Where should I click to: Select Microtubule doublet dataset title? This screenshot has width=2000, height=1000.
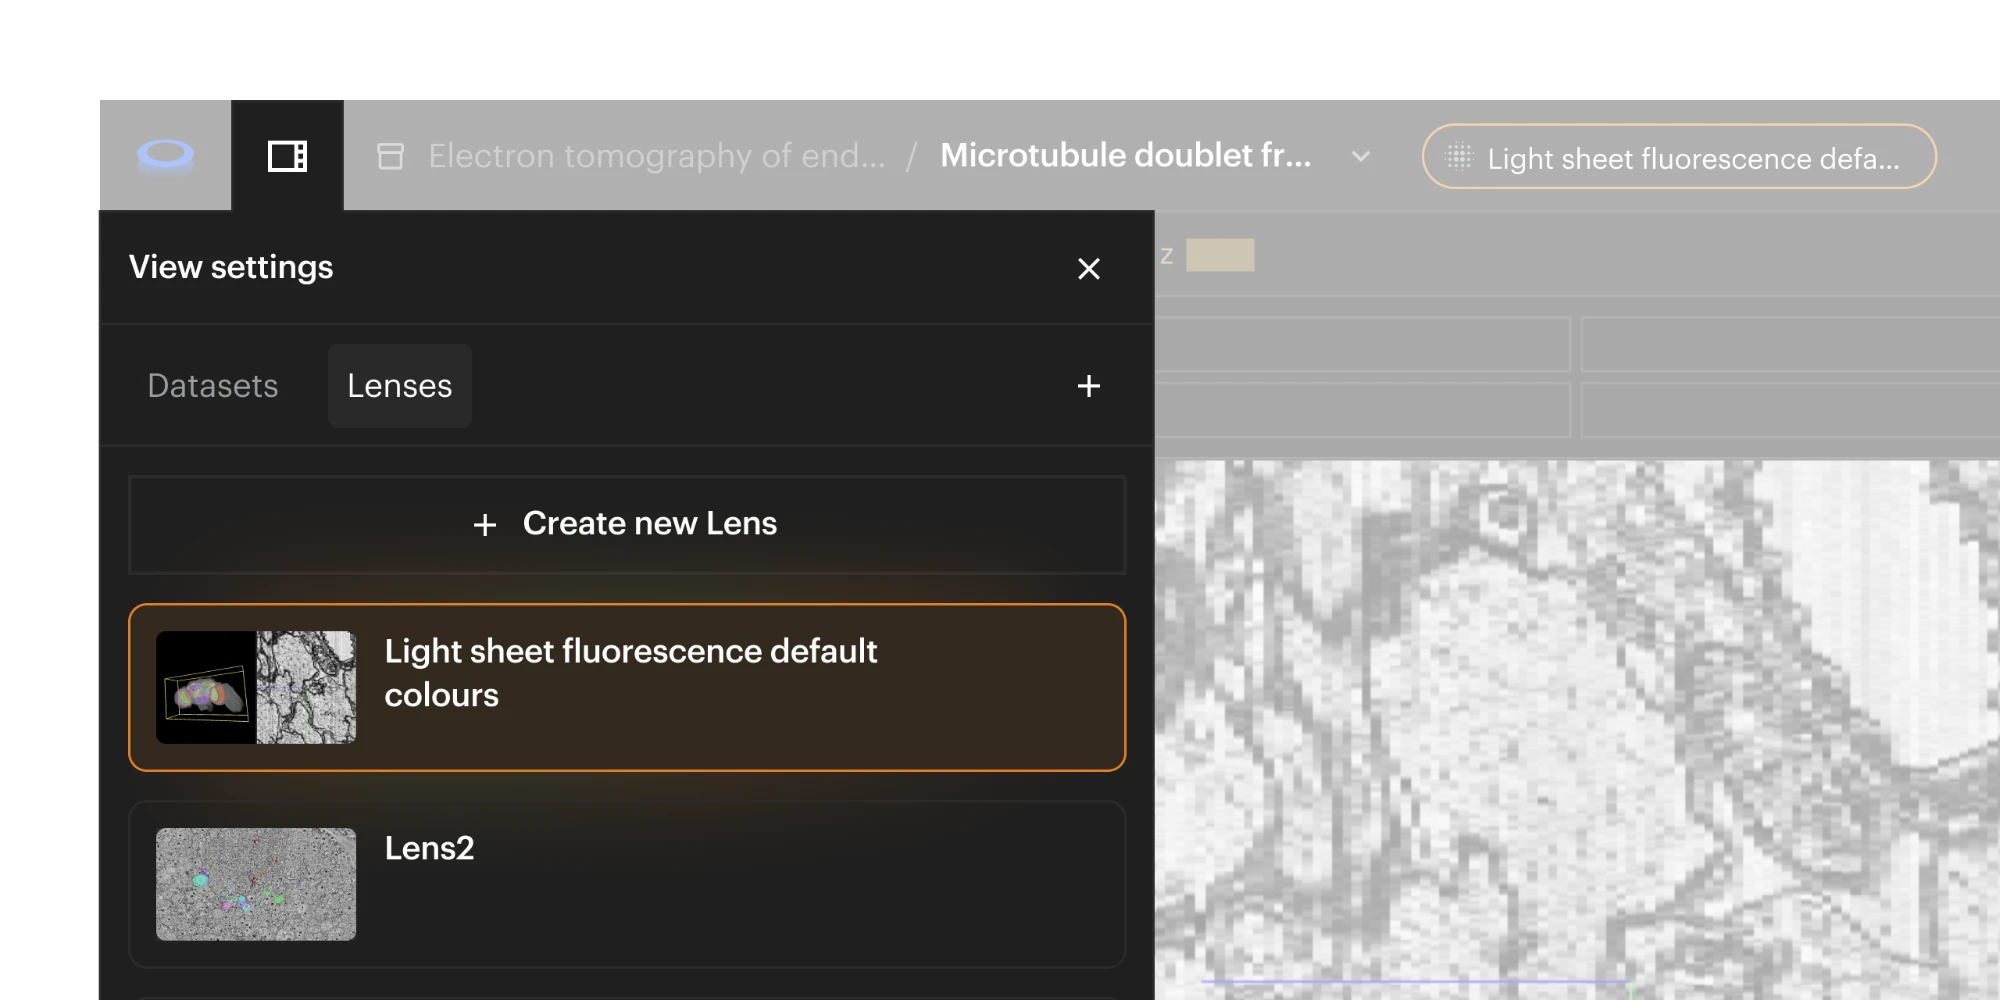(1126, 155)
